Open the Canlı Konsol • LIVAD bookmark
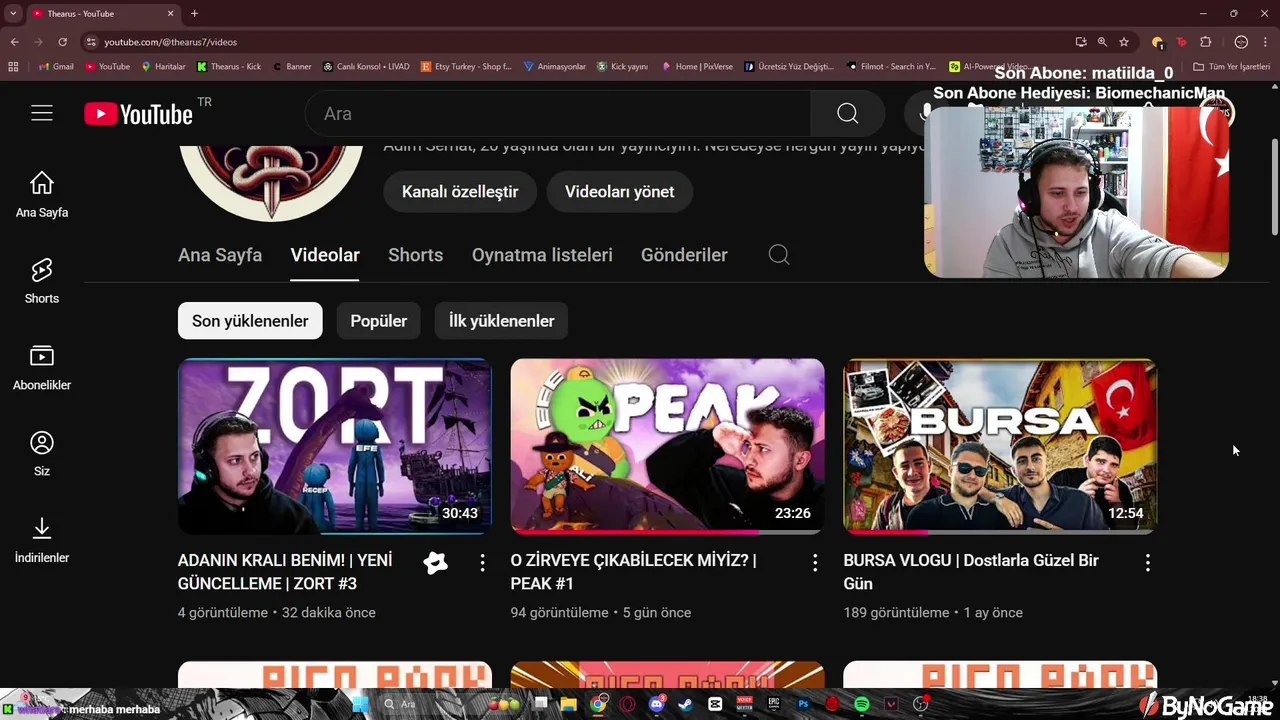The height and width of the screenshot is (720, 1280). (x=366, y=67)
